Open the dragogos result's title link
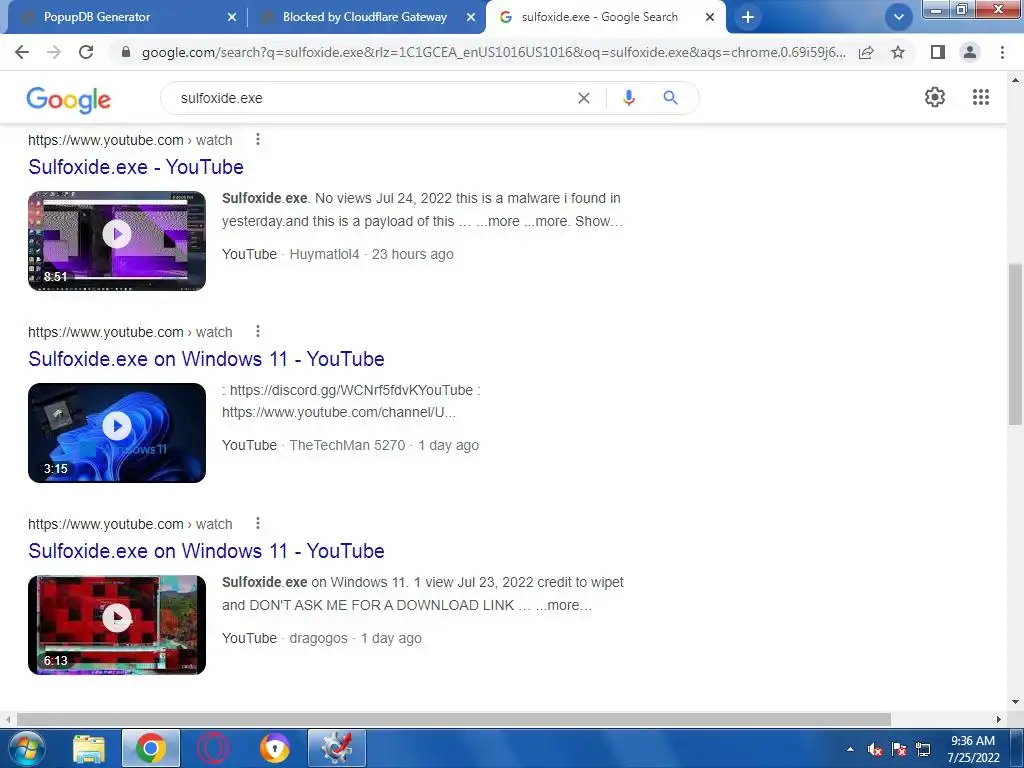 point(206,551)
